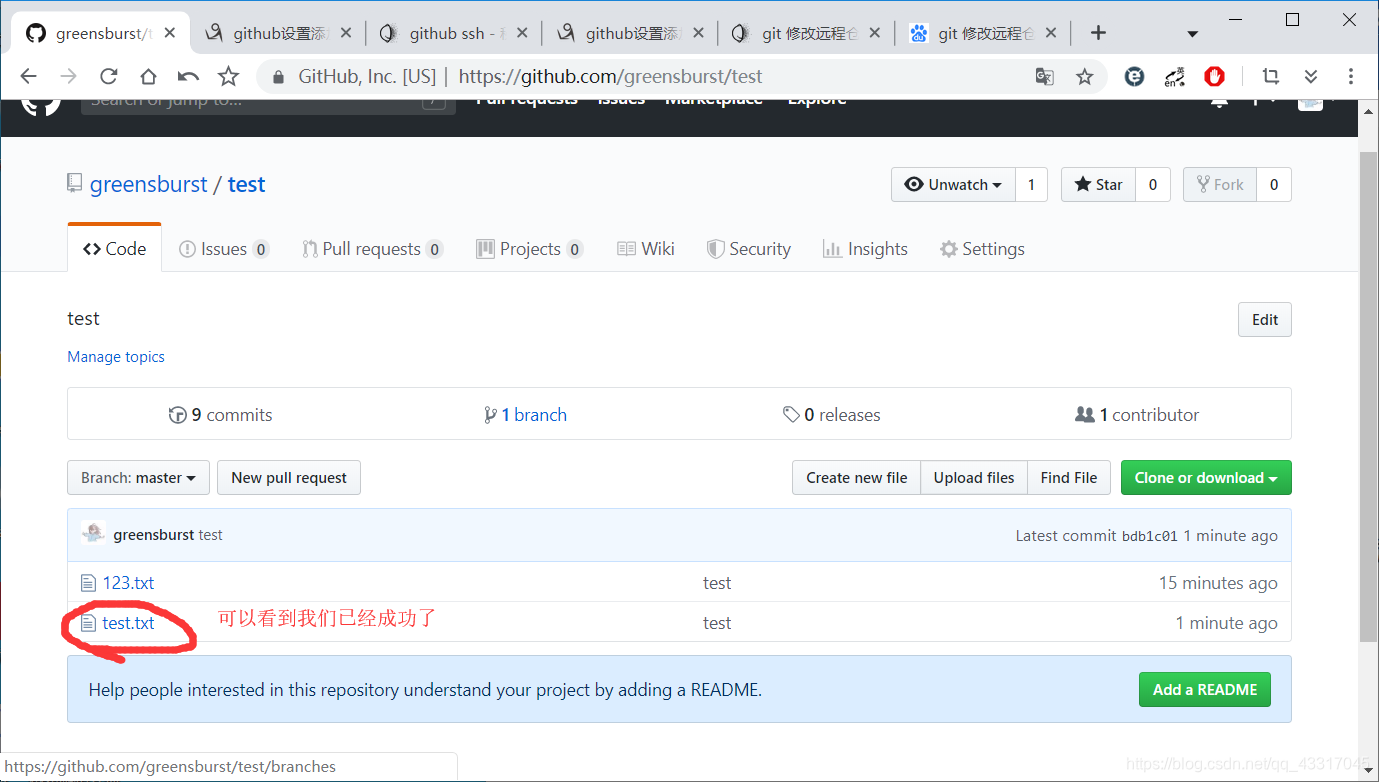Open the tab list dropdown arrow
Image resolution: width=1379 pixels, height=782 pixels.
click(x=1192, y=34)
